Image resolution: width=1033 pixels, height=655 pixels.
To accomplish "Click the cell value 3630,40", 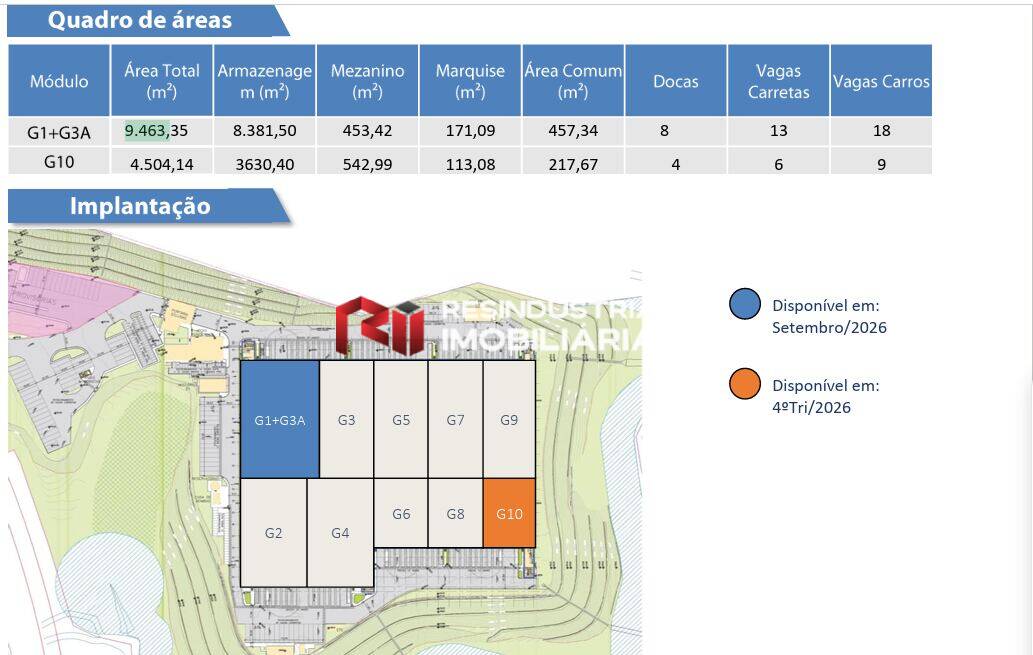I will click(264, 164).
